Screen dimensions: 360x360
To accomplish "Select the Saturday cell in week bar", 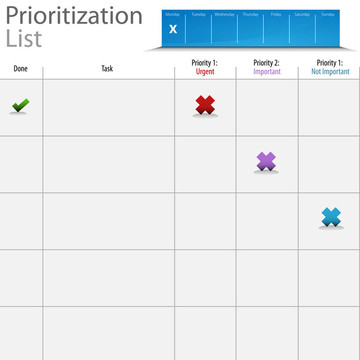I will point(302,28).
